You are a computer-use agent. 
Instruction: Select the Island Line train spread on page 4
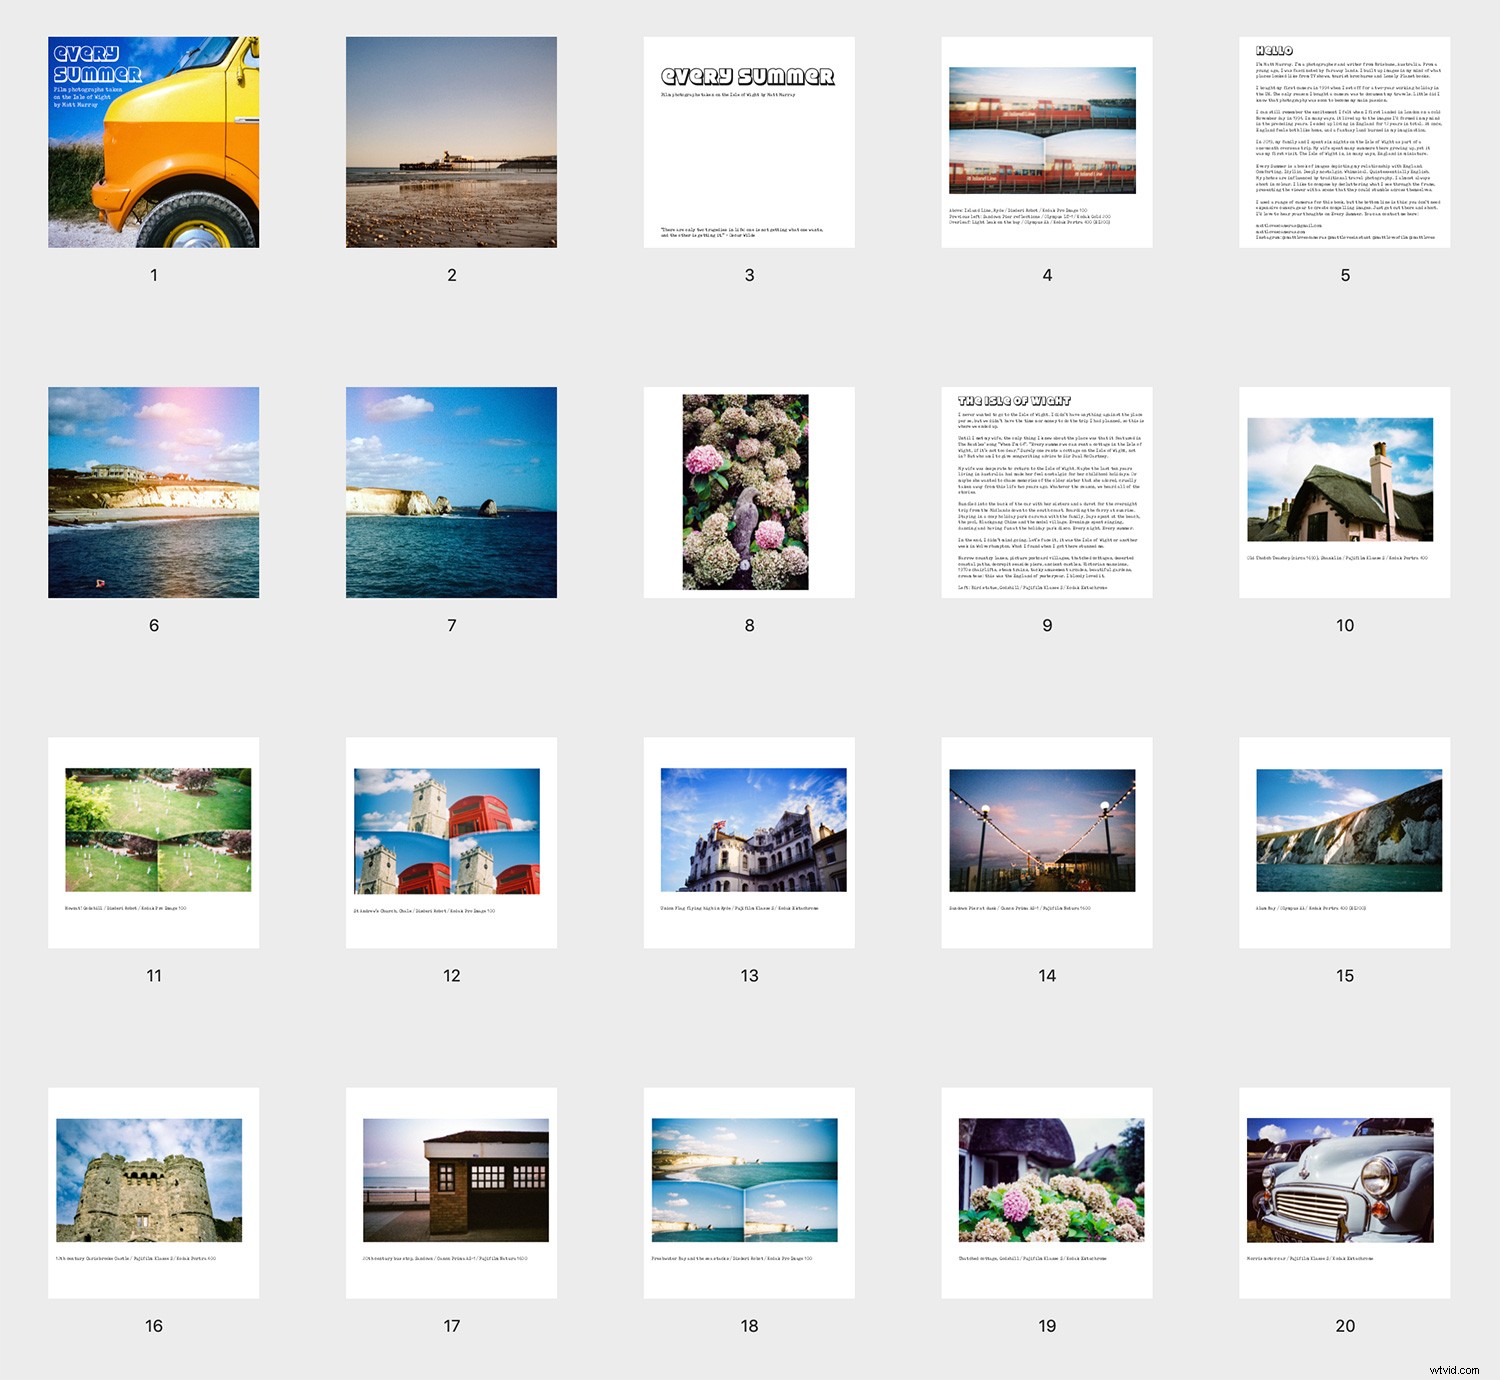click(1047, 140)
